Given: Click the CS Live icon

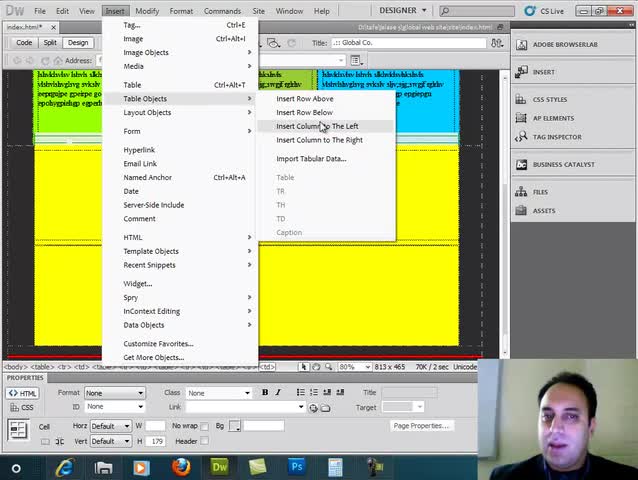Looking at the screenshot, I should [529, 11].
